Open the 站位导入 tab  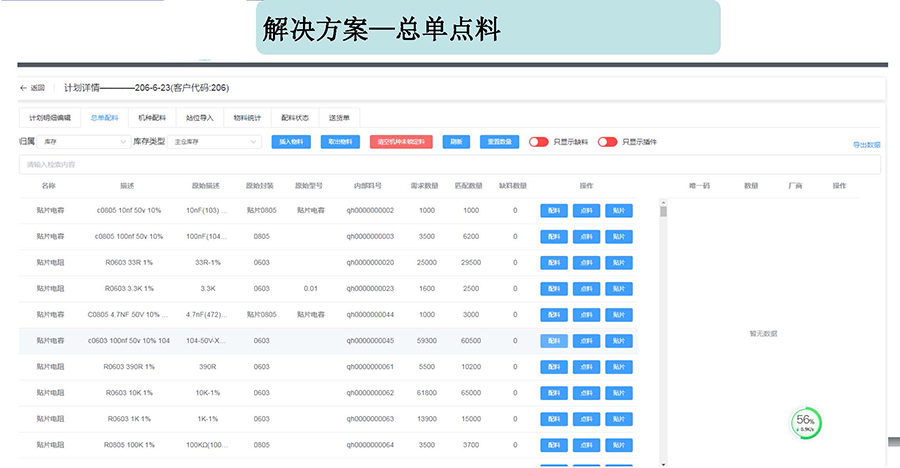pos(200,117)
